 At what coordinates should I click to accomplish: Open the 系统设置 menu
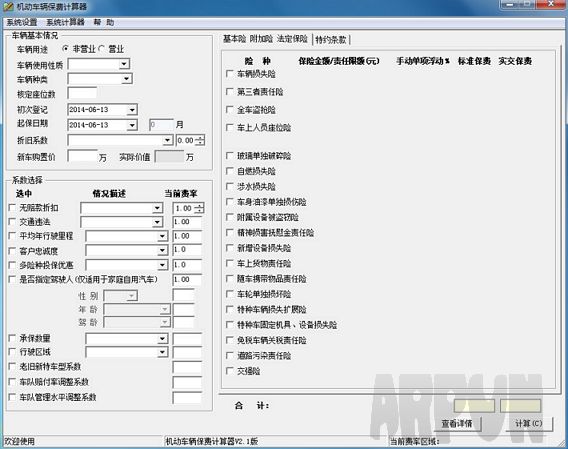[x=22, y=22]
